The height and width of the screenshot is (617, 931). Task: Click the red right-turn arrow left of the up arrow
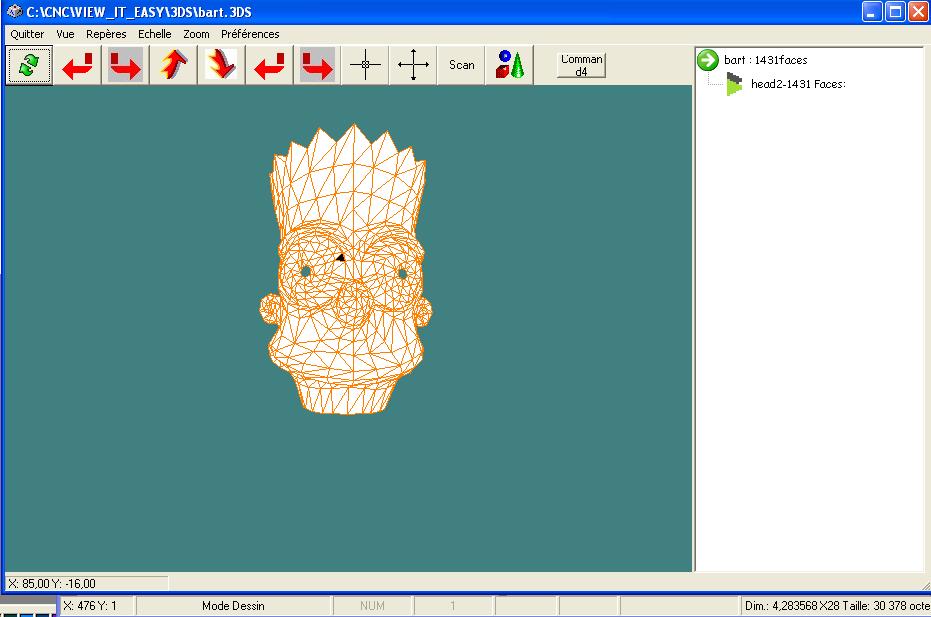click(x=125, y=65)
